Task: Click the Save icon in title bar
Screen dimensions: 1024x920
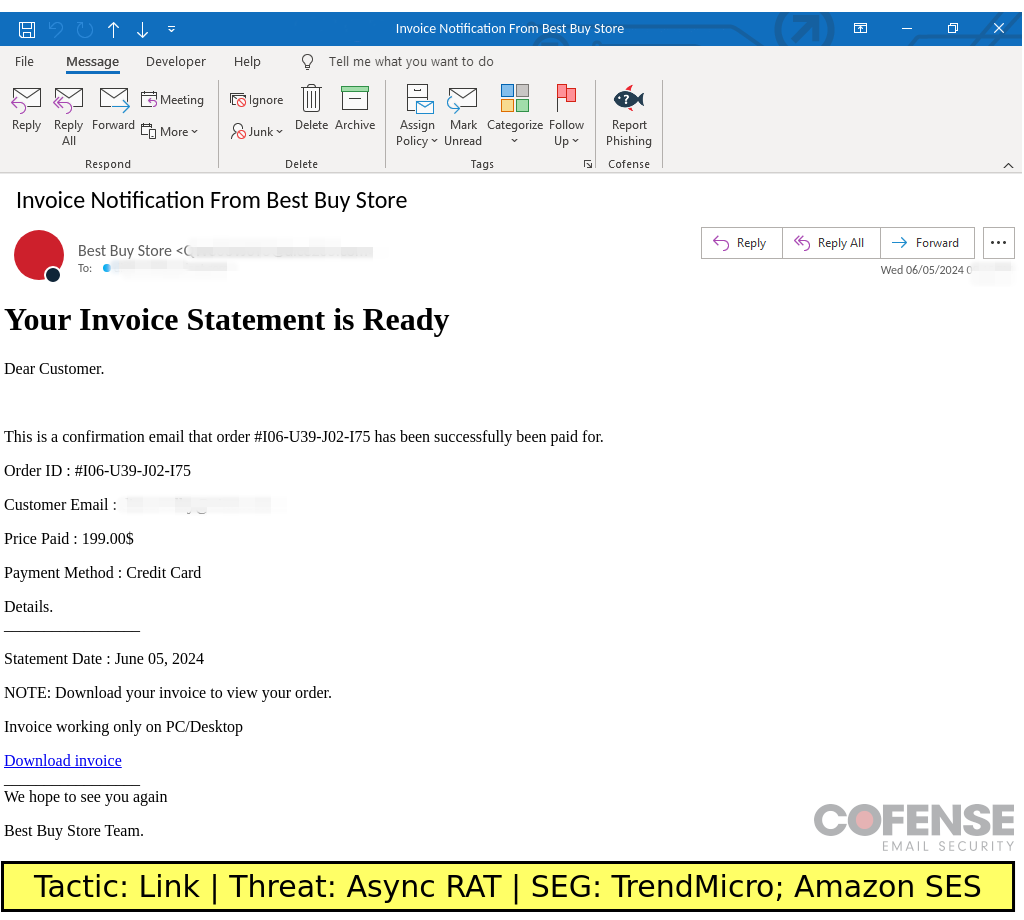Action: point(28,29)
